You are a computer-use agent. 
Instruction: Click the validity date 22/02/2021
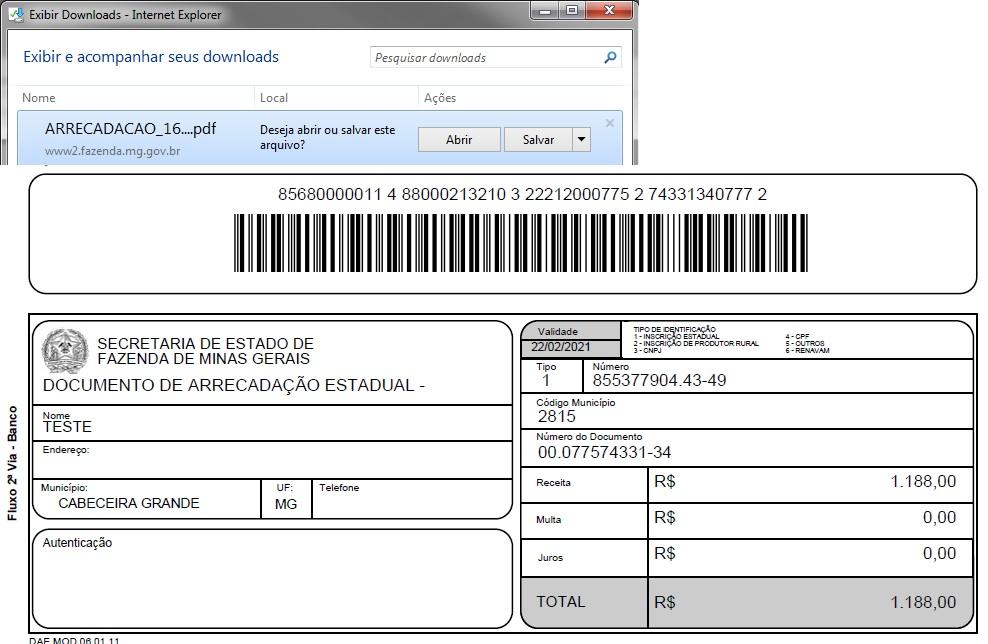[x=560, y=347]
